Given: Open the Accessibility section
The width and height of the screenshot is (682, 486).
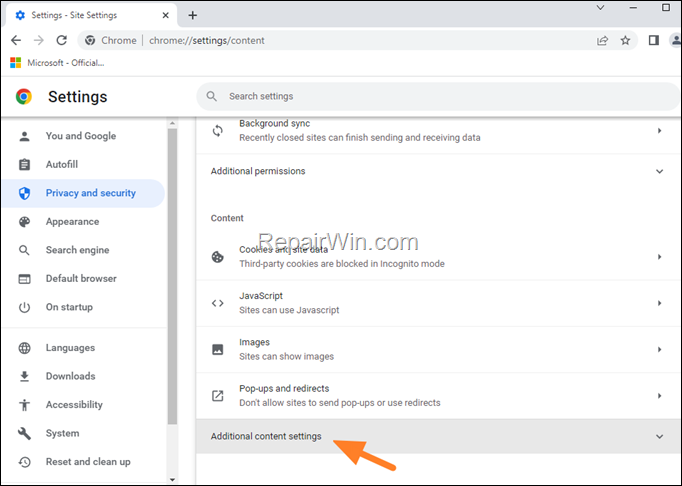Looking at the screenshot, I should pyautogui.click(x=84, y=405).
